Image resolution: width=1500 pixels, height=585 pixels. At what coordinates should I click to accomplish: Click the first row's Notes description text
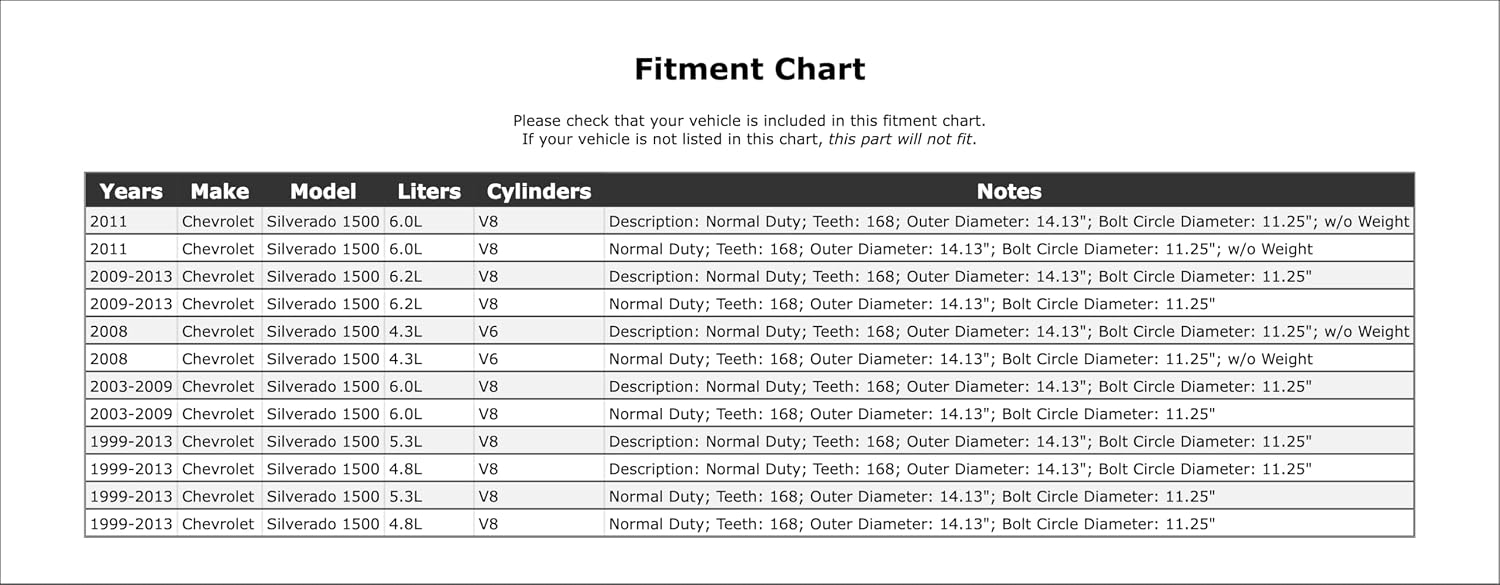click(1009, 221)
